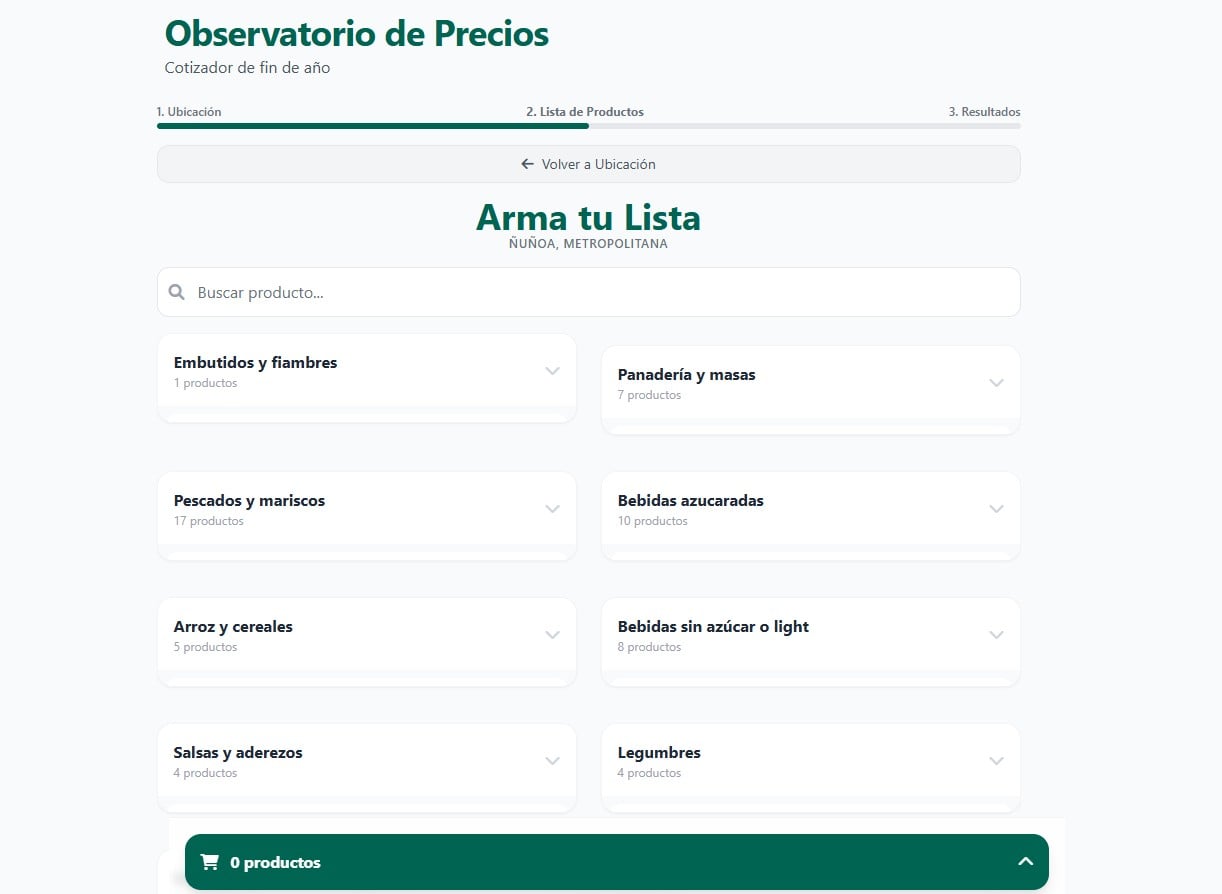Select the 2. Lista de Productos step
The image size is (1222, 894).
585,112
